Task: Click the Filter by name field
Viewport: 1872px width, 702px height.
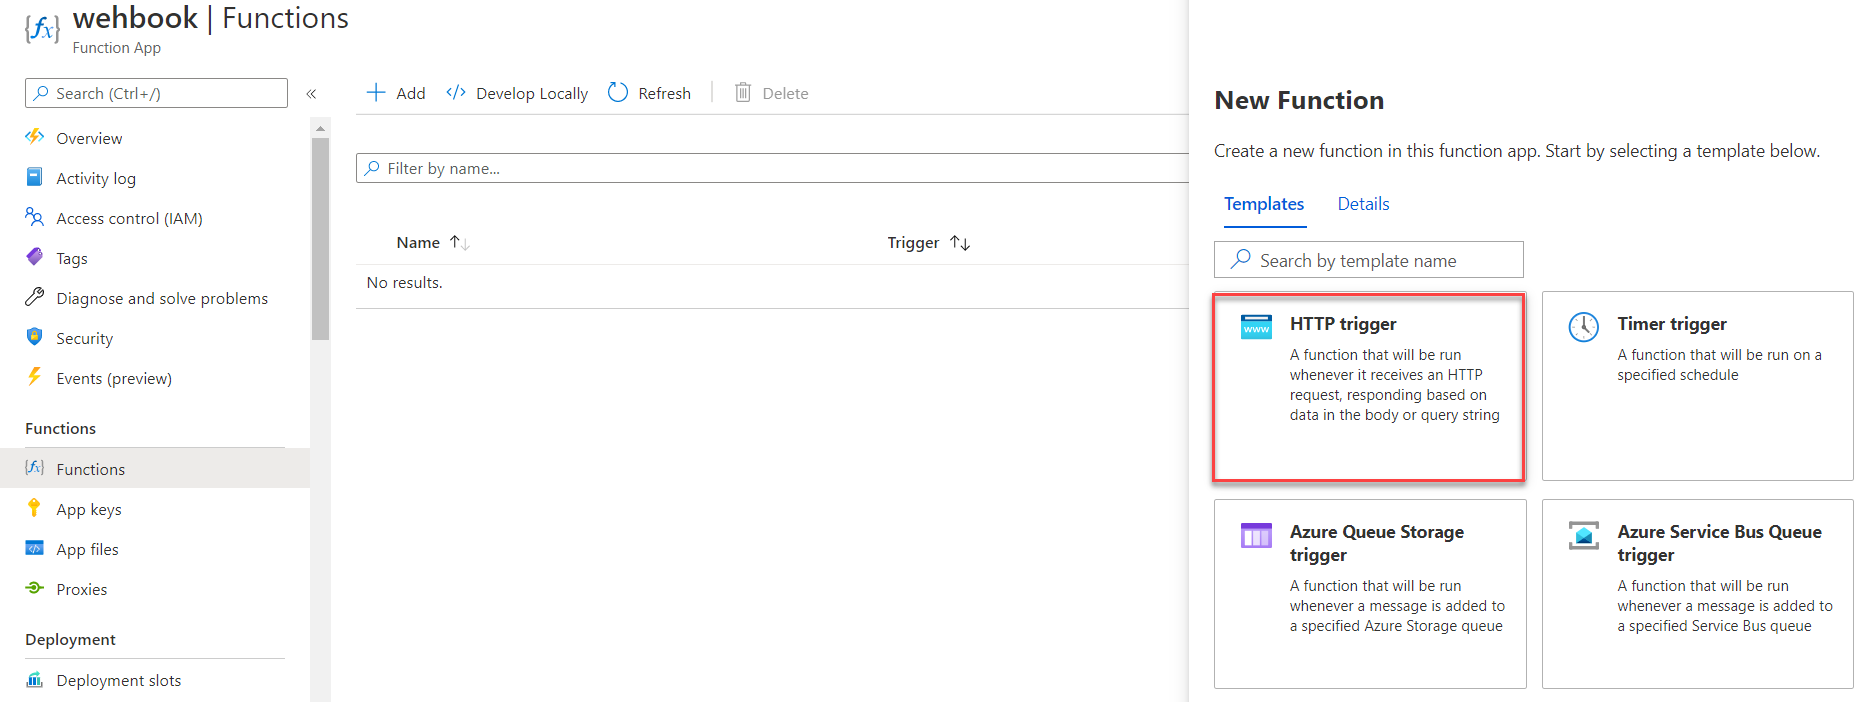Action: pyautogui.click(x=772, y=168)
